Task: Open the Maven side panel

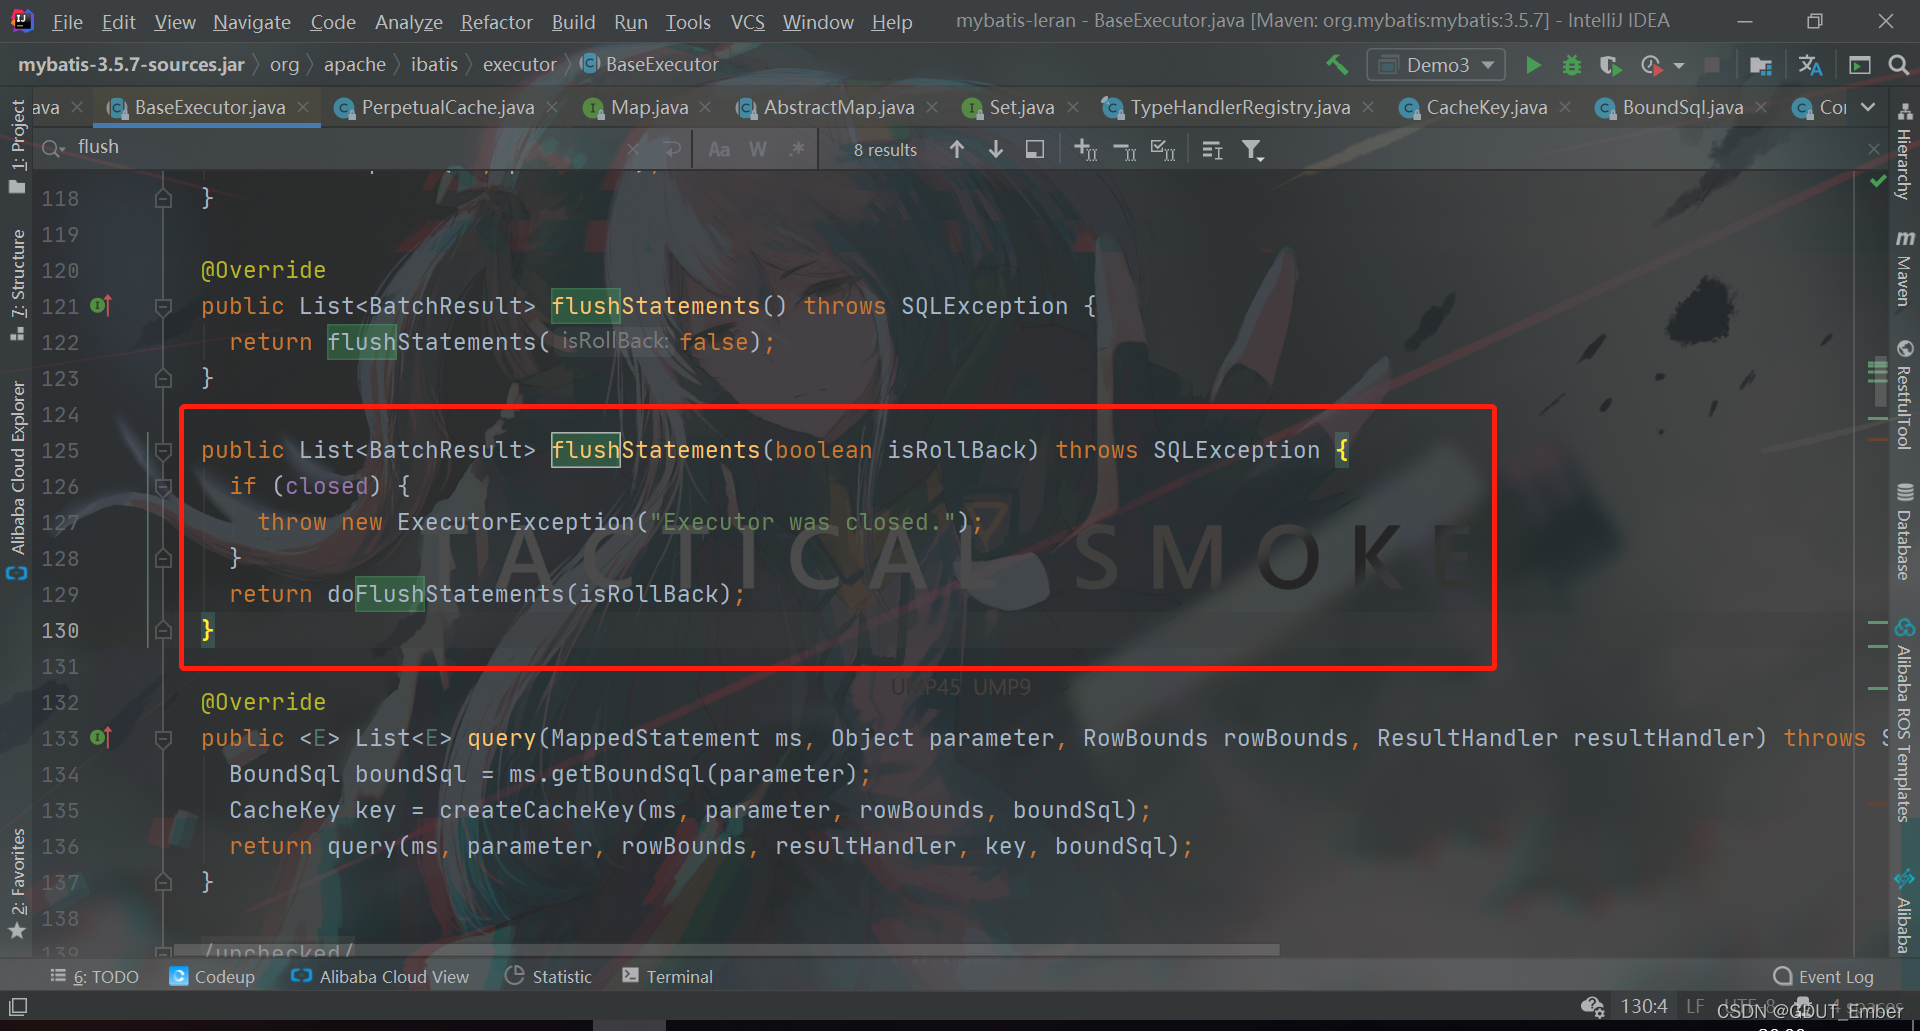Action: click(x=1904, y=268)
